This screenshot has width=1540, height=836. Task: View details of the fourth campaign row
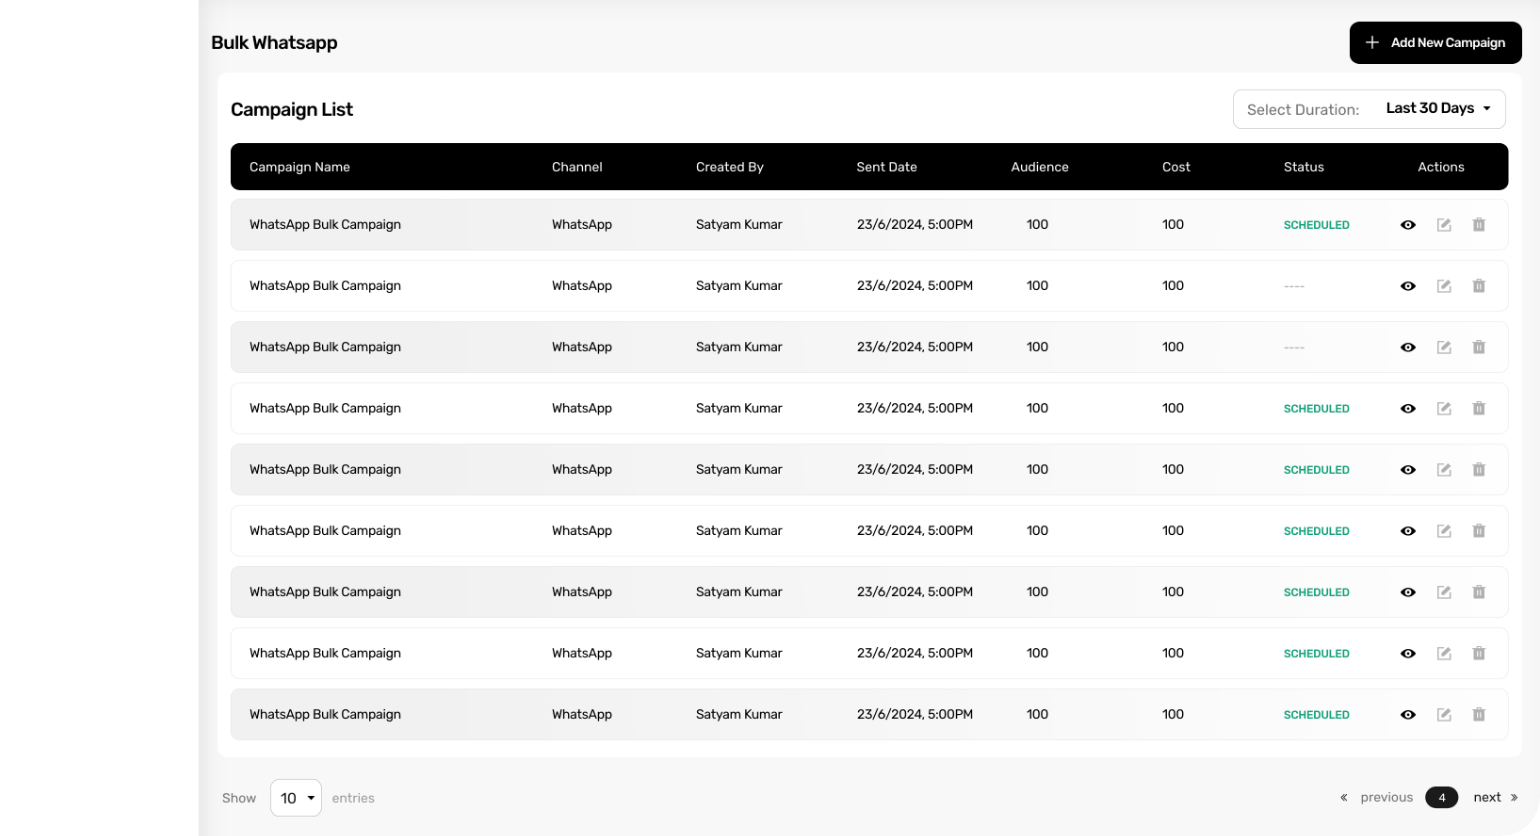click(x=1408, y=408)
